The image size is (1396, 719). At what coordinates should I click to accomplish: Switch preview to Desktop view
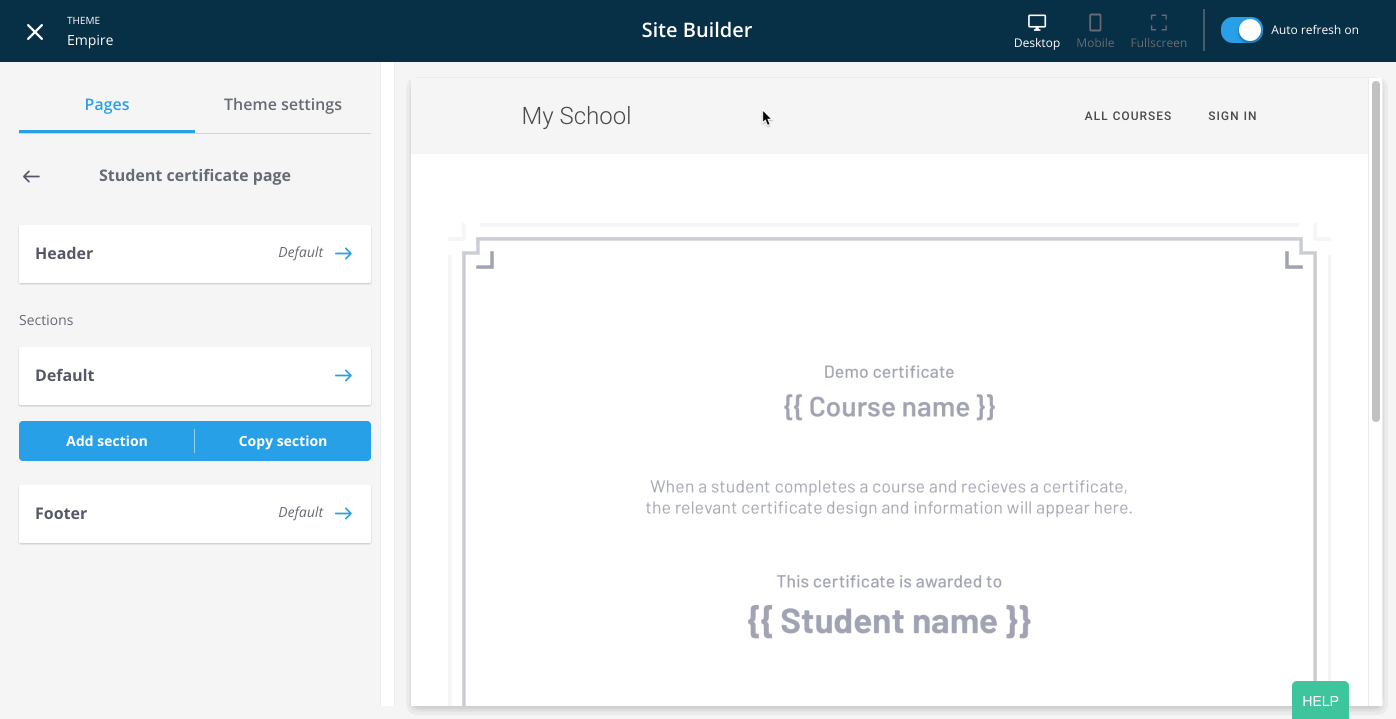click(1036, 29)
